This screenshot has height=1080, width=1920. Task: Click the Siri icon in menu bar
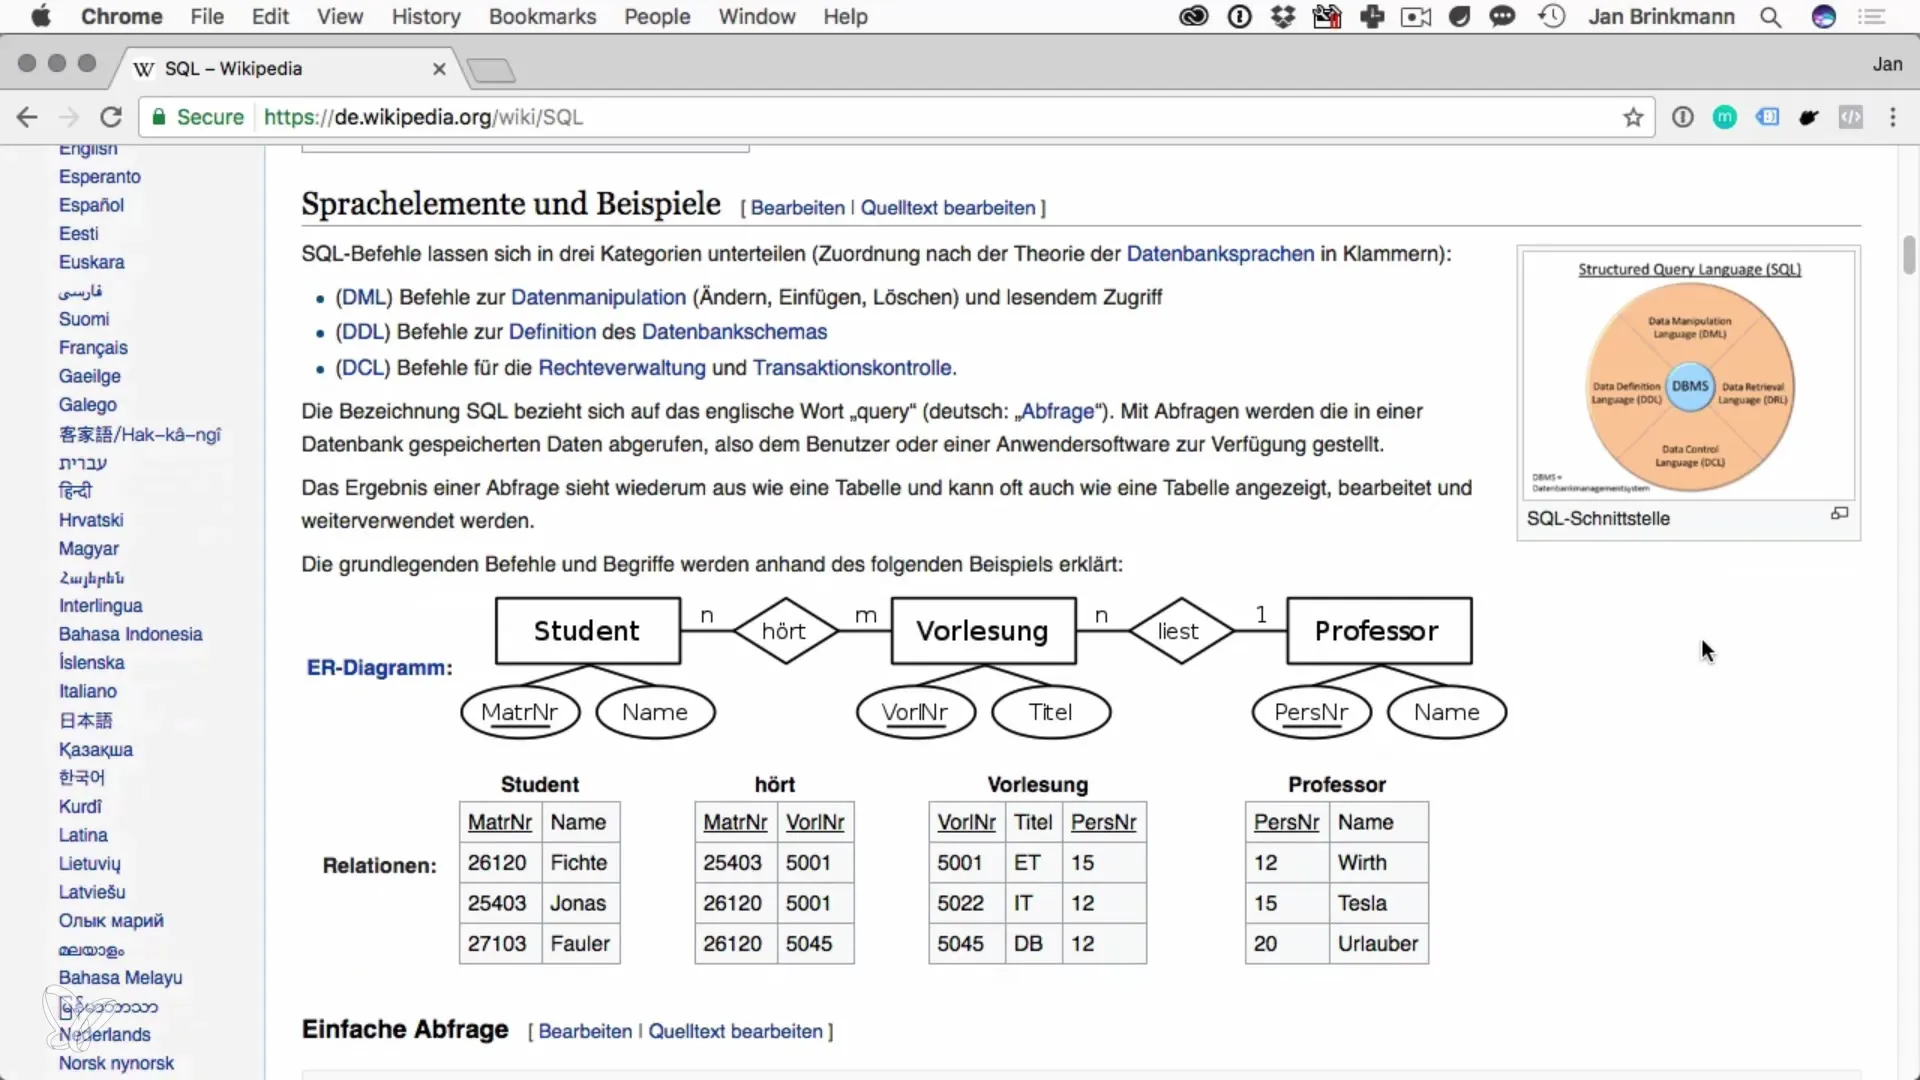(1824, 17)
